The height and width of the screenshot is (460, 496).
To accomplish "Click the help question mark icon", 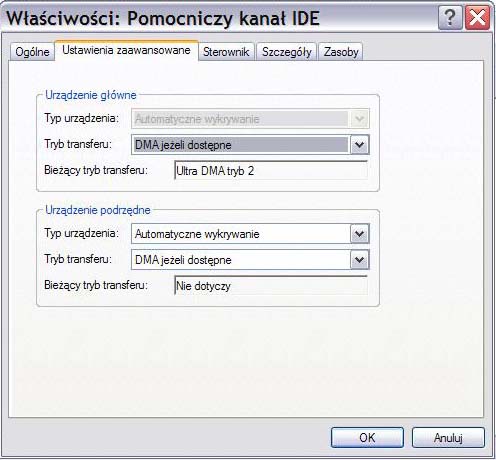I will click(x=450, y=17).
